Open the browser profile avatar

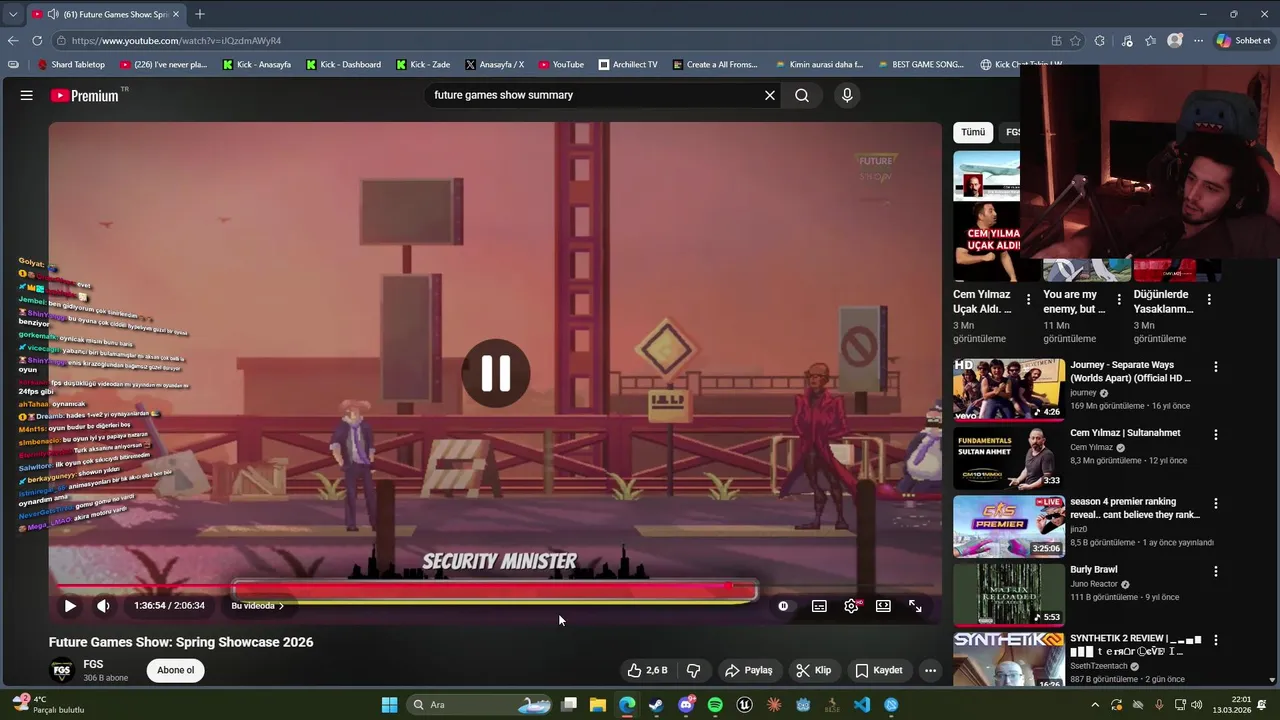1175,41
